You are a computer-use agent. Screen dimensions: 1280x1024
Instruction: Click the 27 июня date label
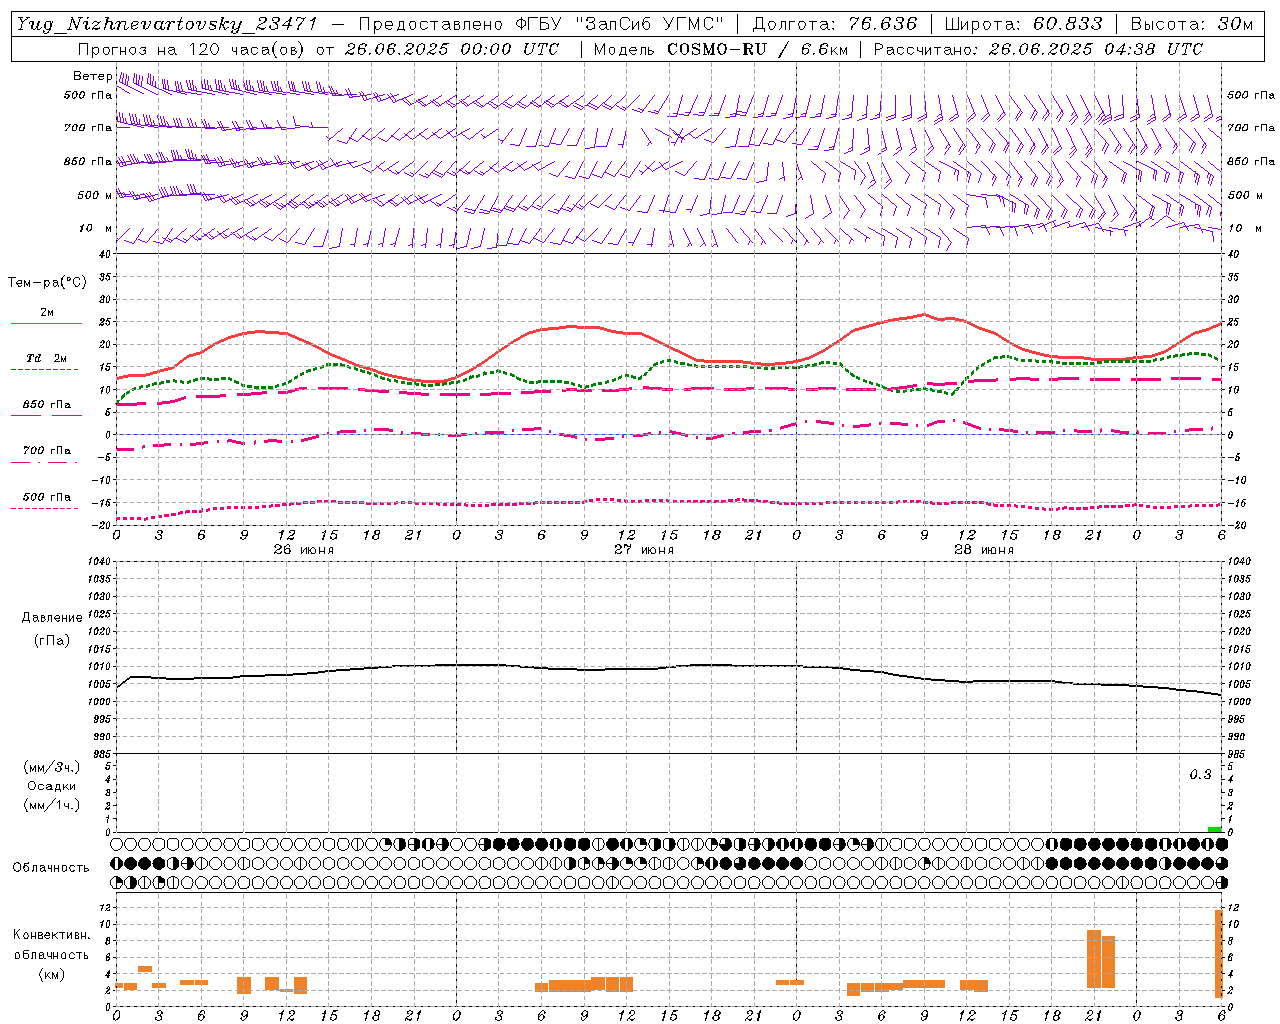pos(644,549)
